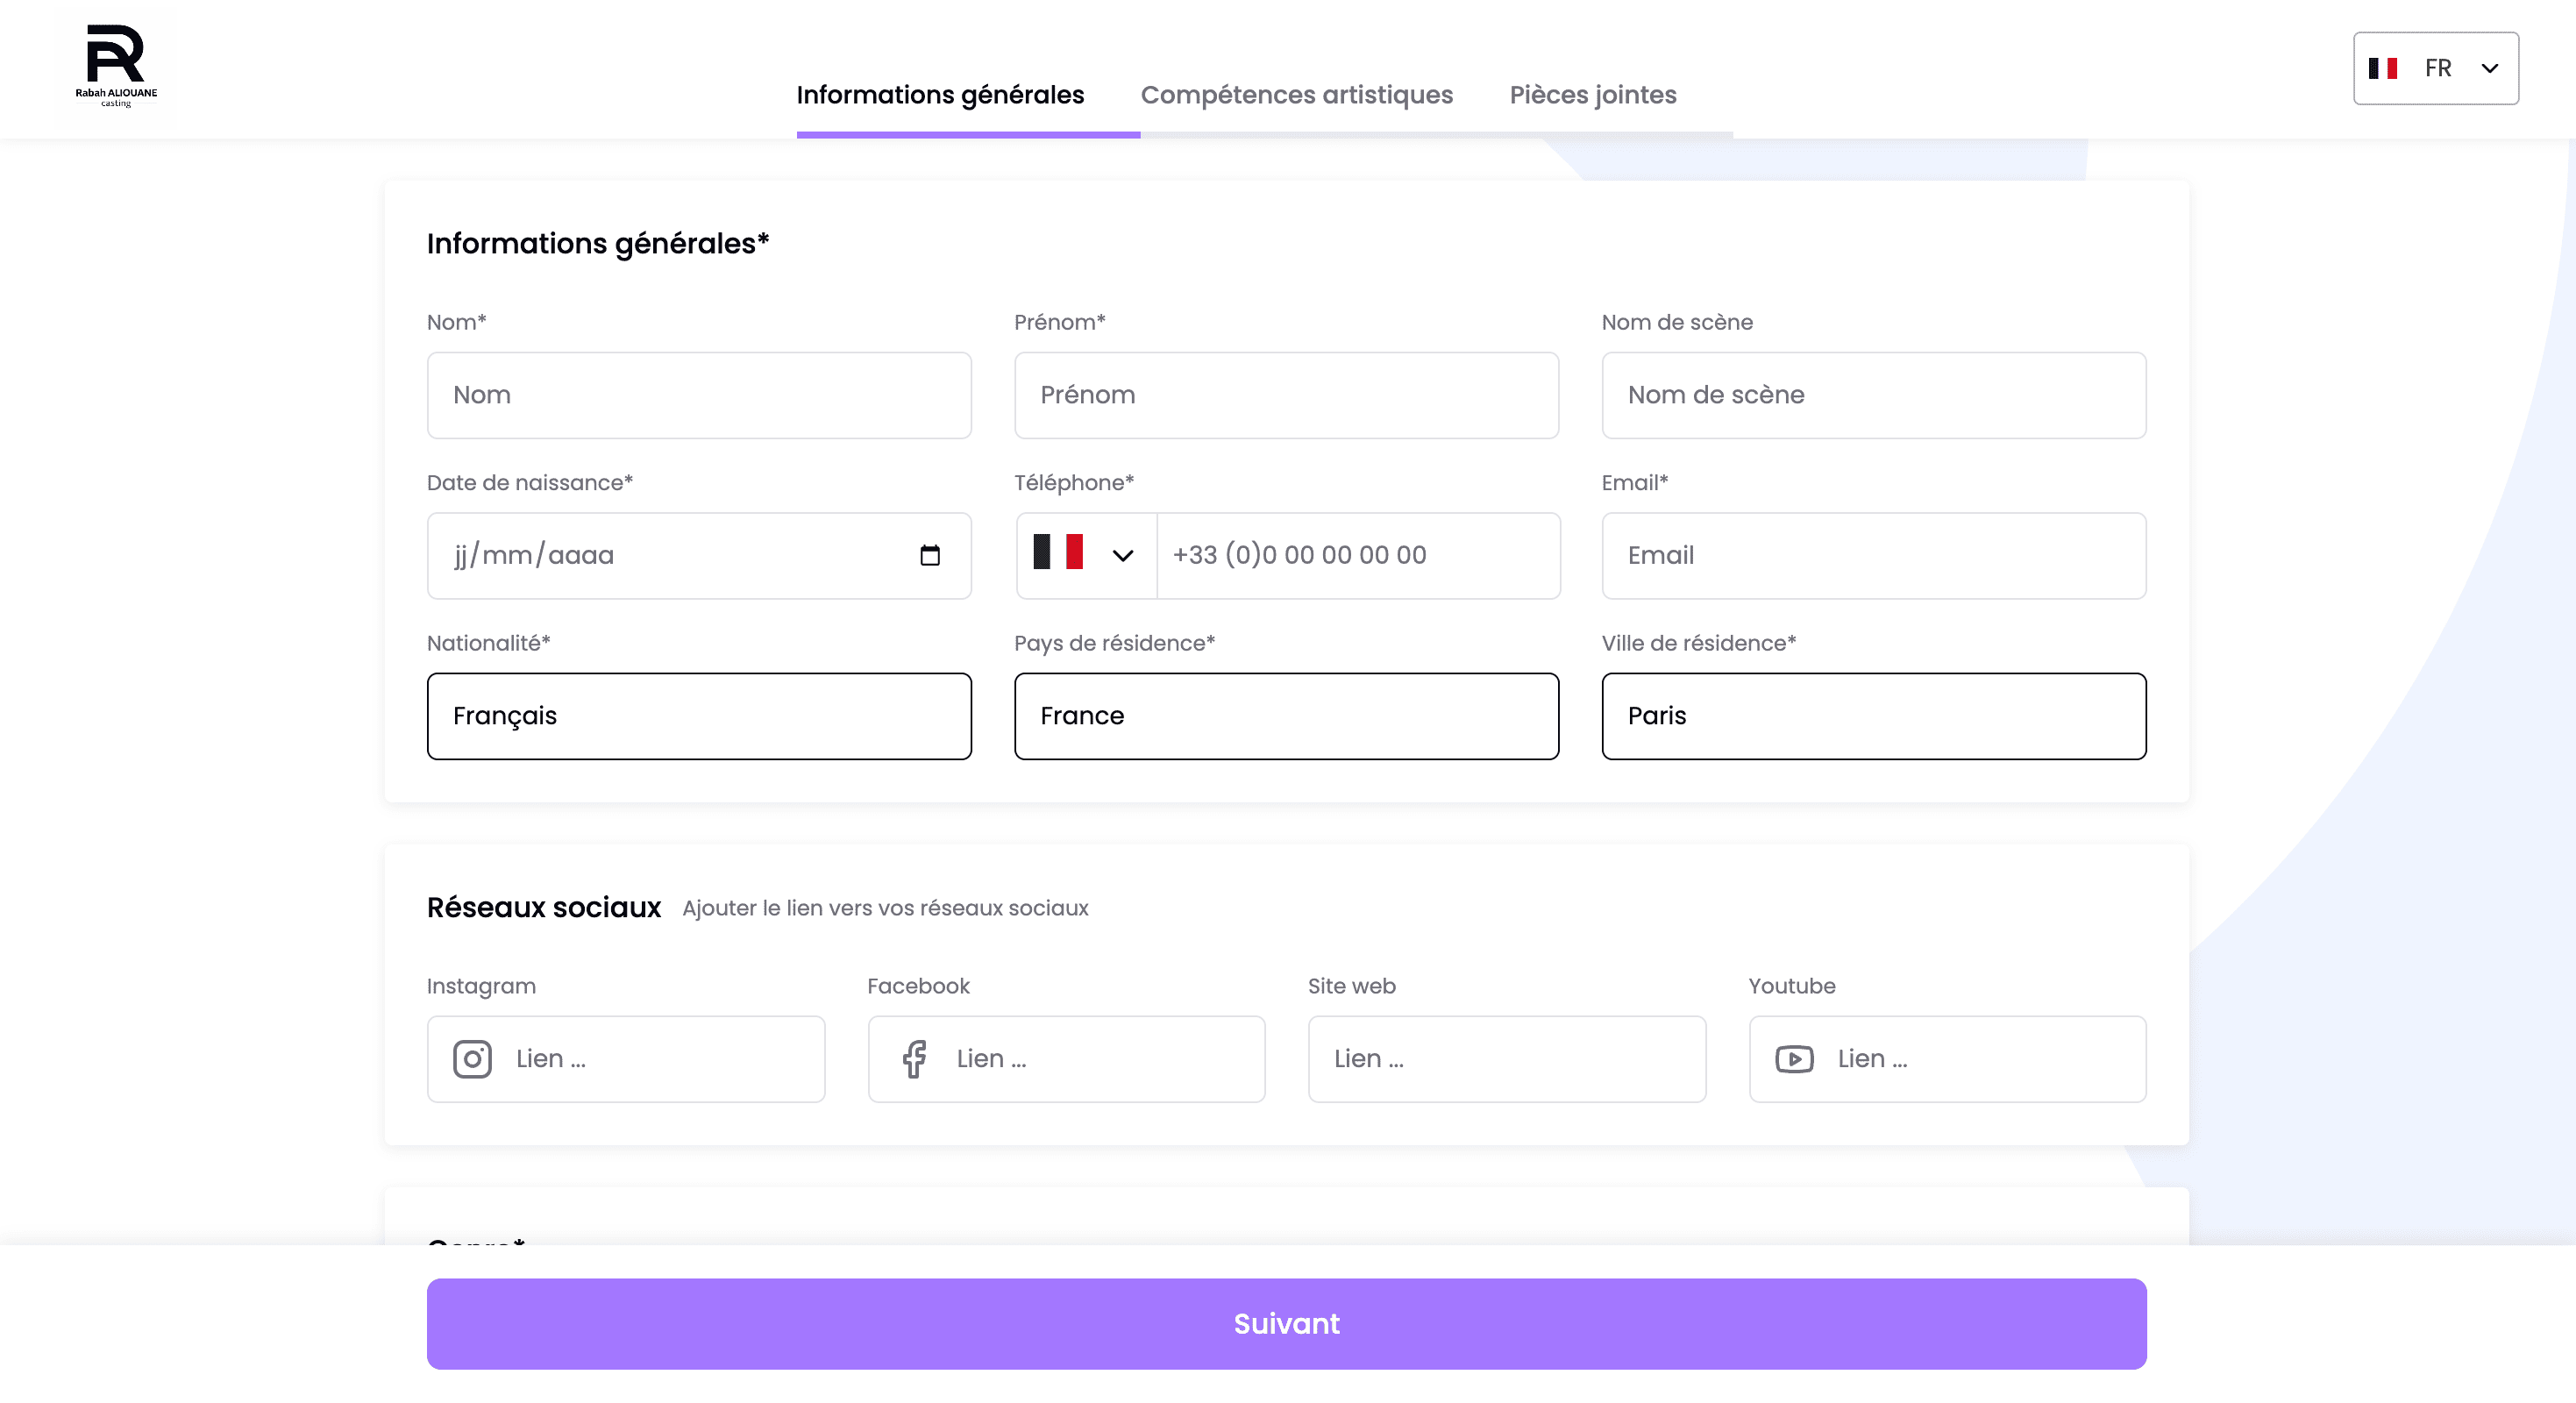Open the Nationalité field showing Français
The image size is (2576, 1403).
click(698, 715)
